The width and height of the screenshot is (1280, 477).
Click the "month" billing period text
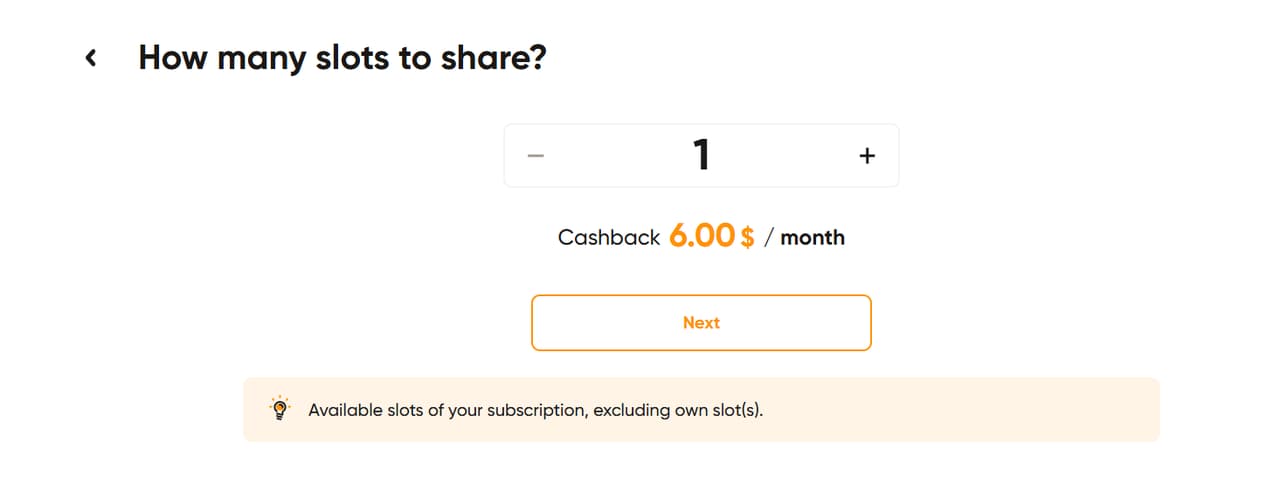click(812, 238)
